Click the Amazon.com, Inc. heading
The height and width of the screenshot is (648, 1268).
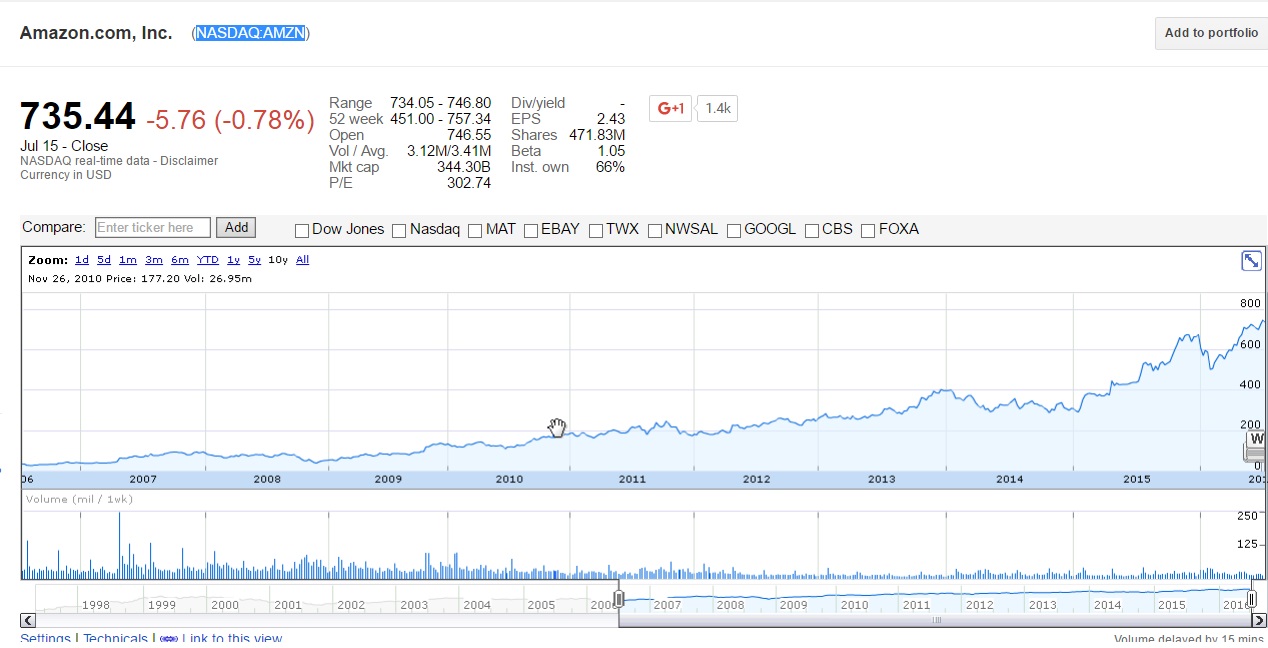tap(96, 33)
